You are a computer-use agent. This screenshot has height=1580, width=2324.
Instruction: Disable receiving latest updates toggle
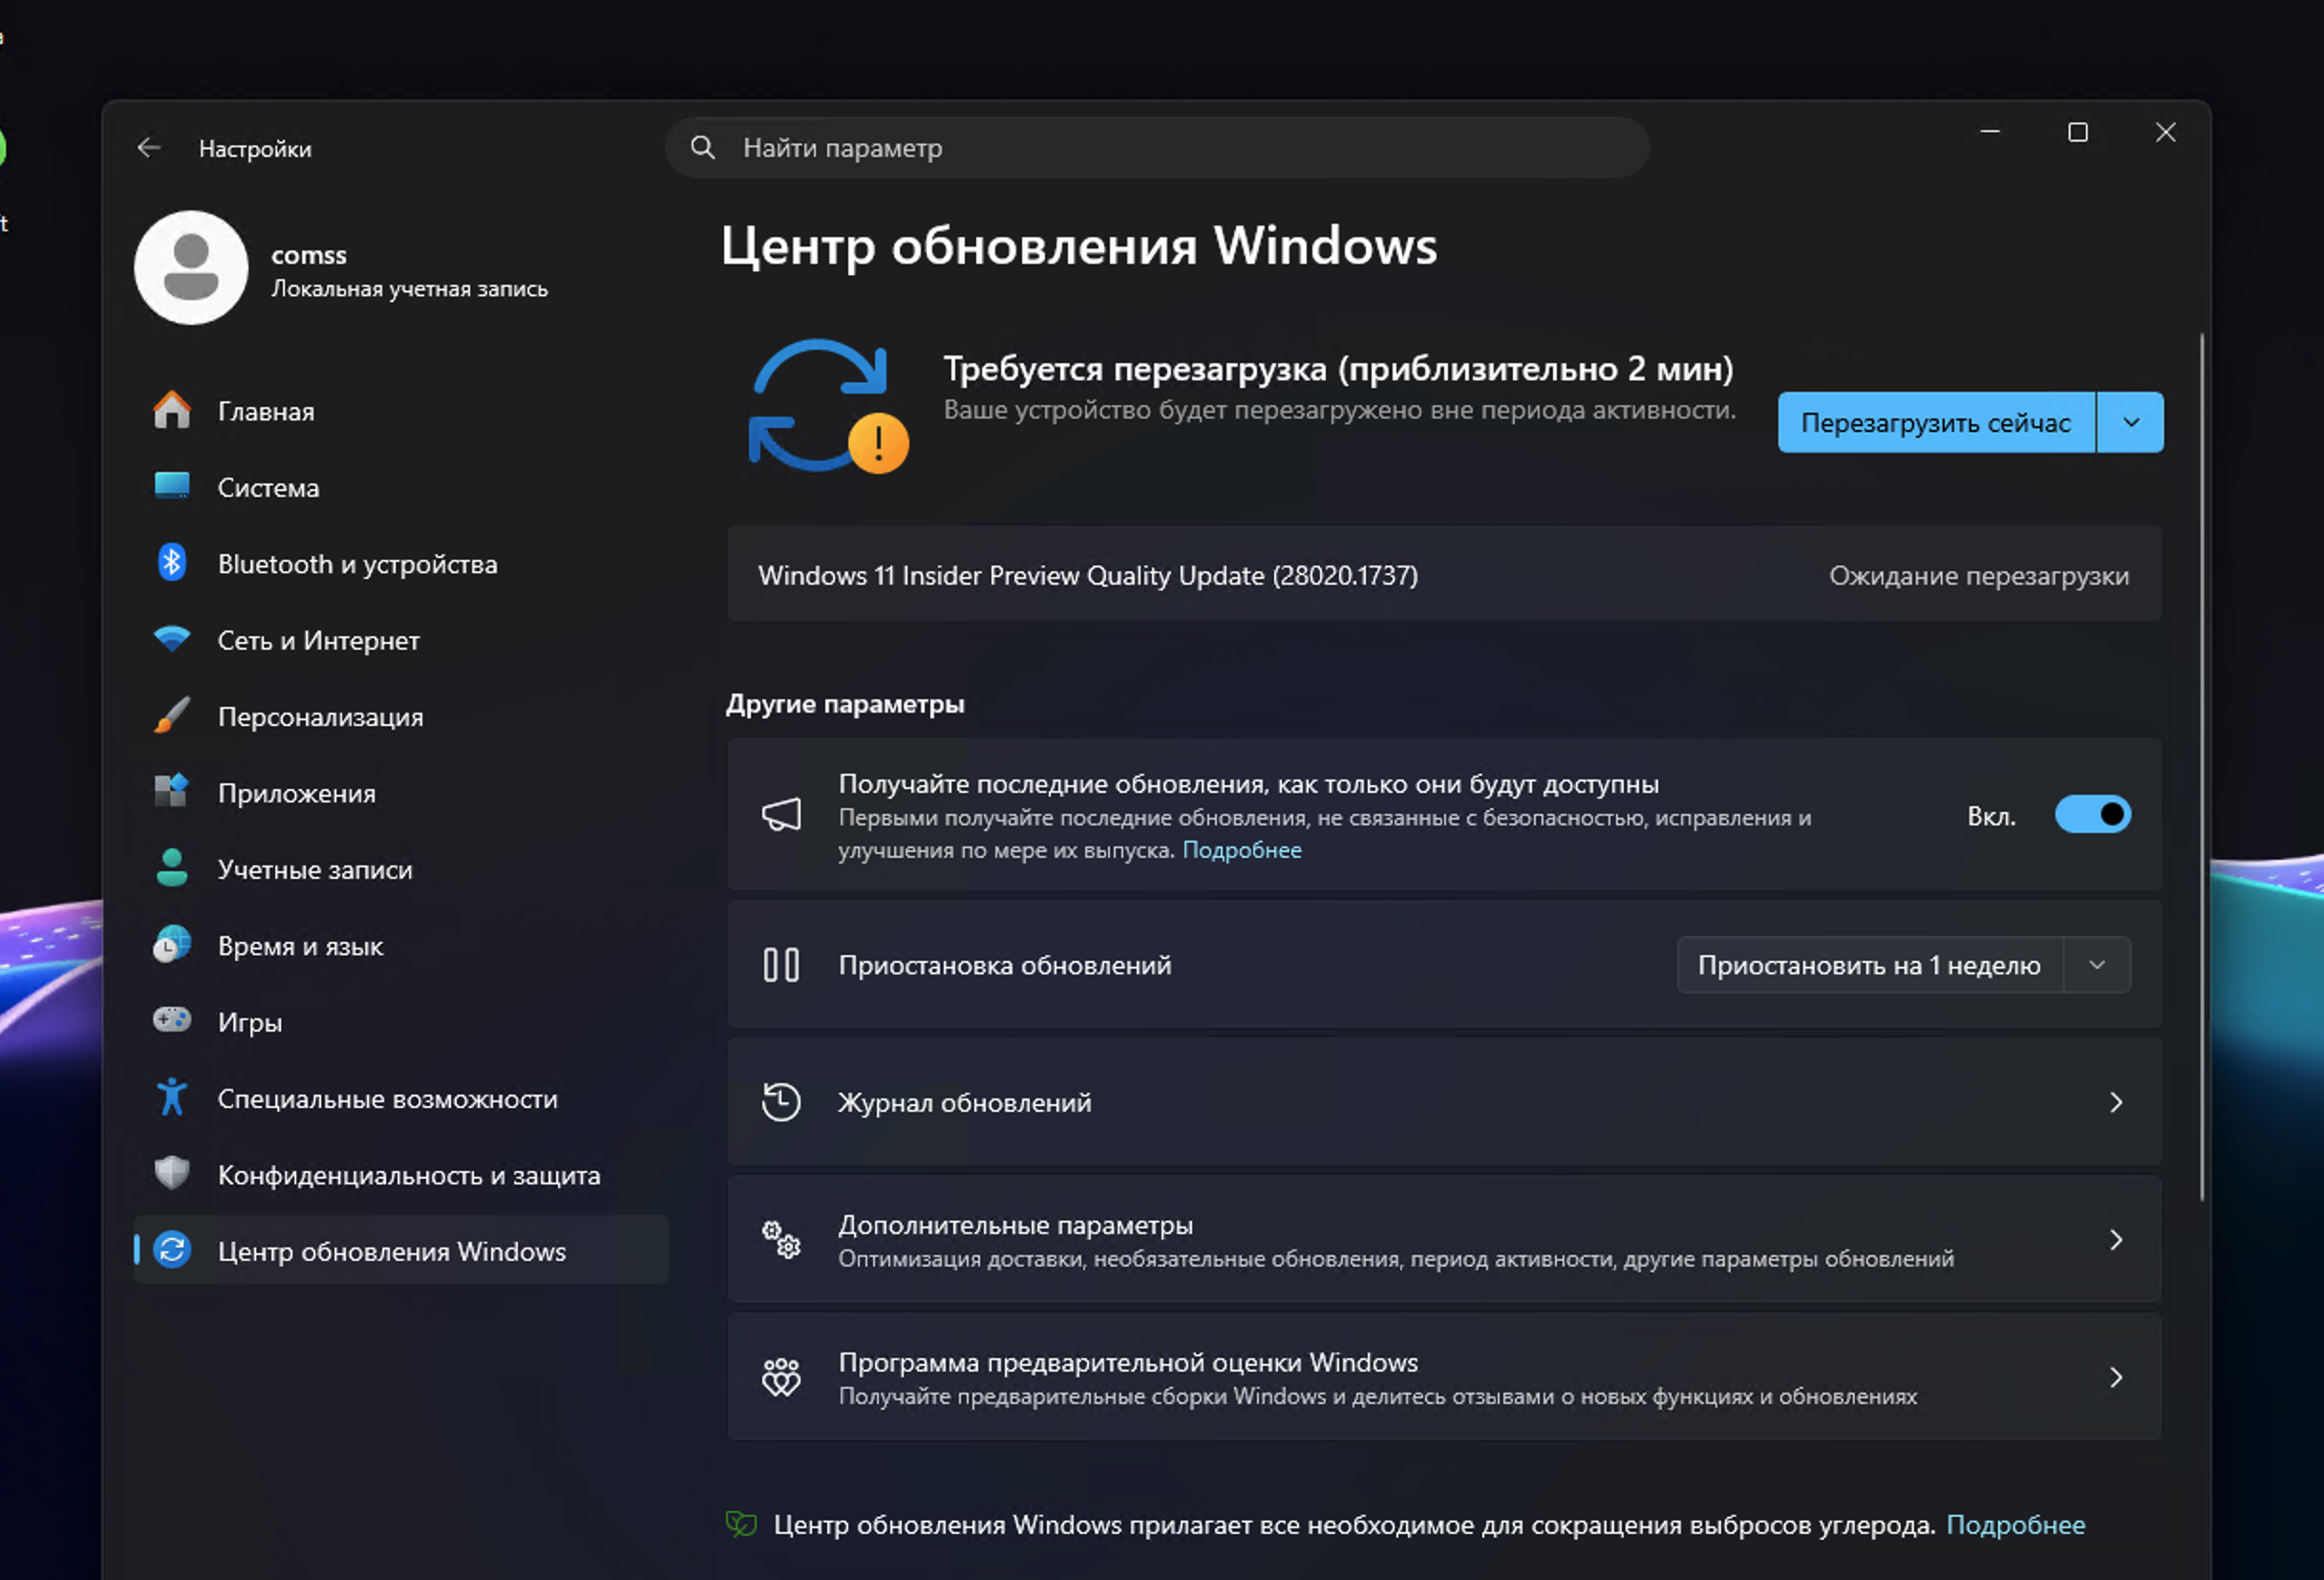(x=2093, y=814)
